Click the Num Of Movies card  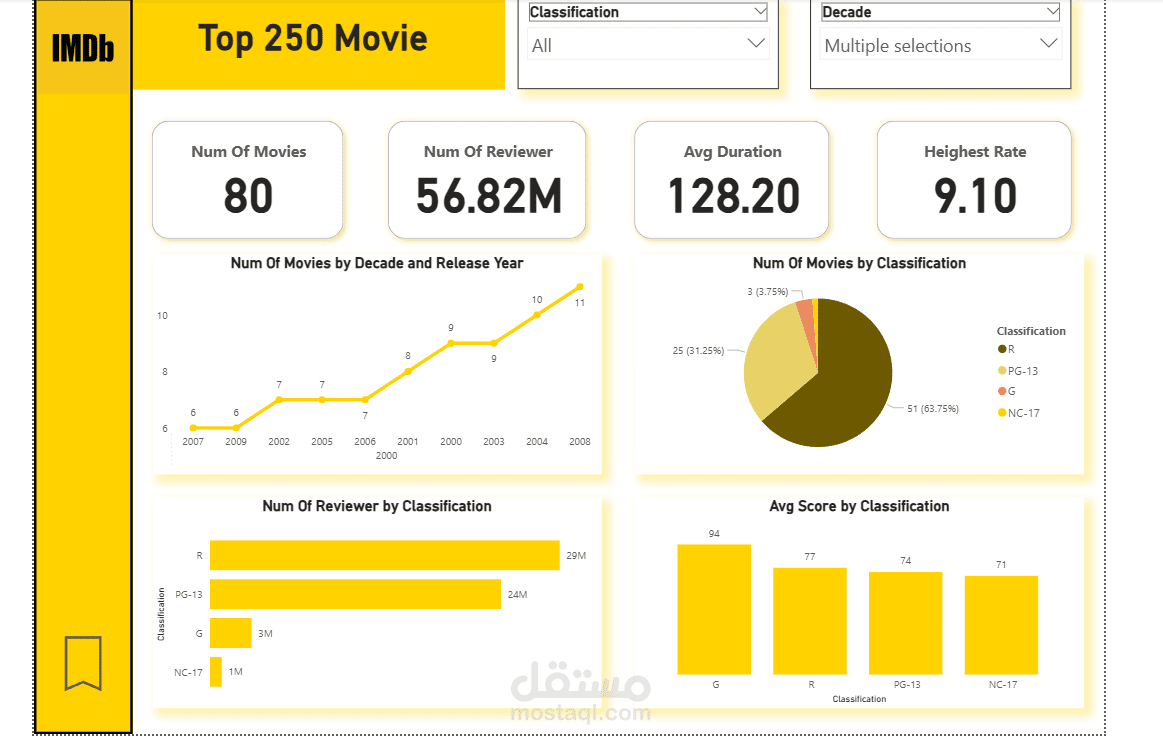[x=248, y=180]
